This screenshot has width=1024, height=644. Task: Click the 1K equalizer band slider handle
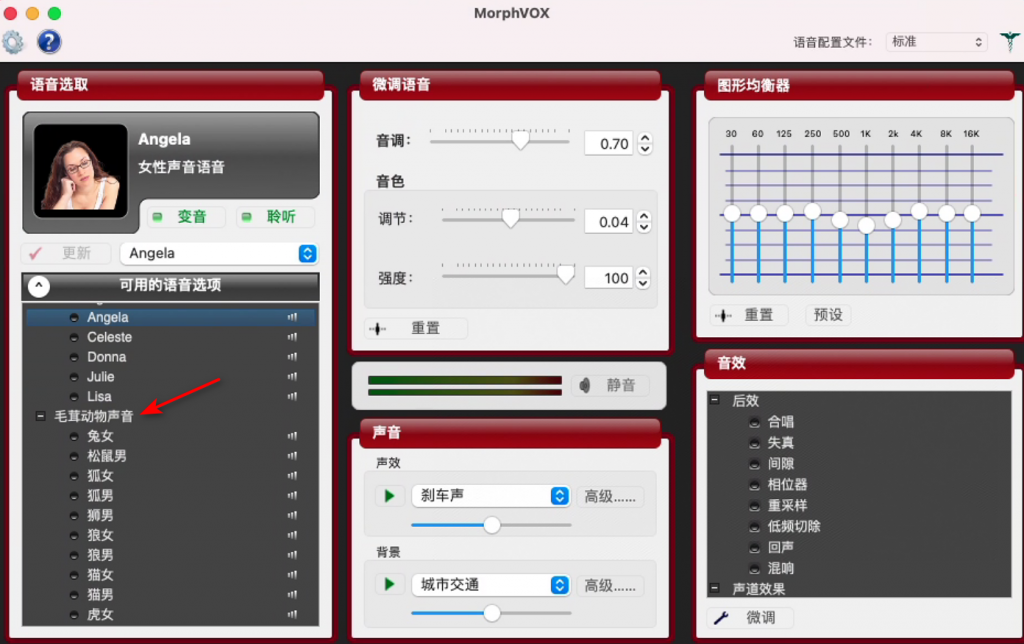point(866,225)
